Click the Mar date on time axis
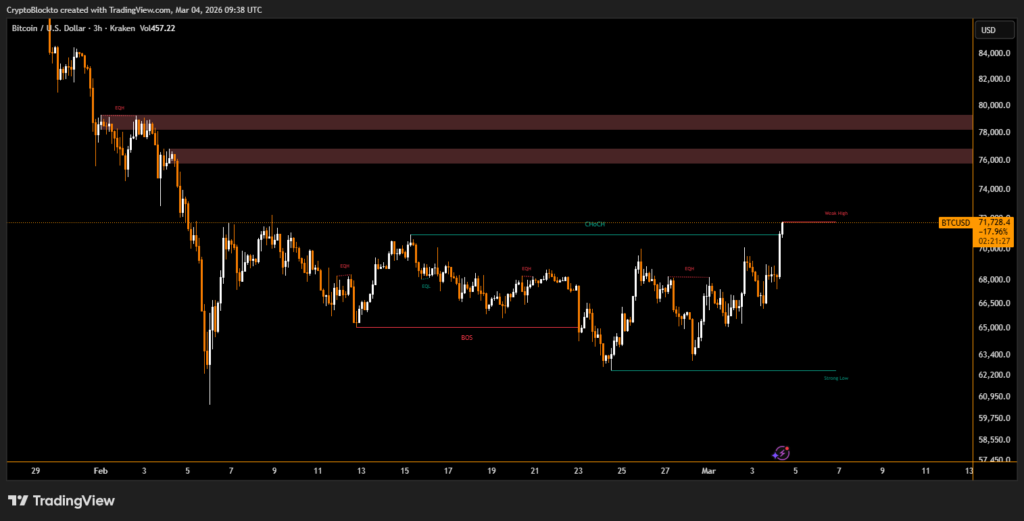This screenshot has height=521, width=1024. click(708, 469)
